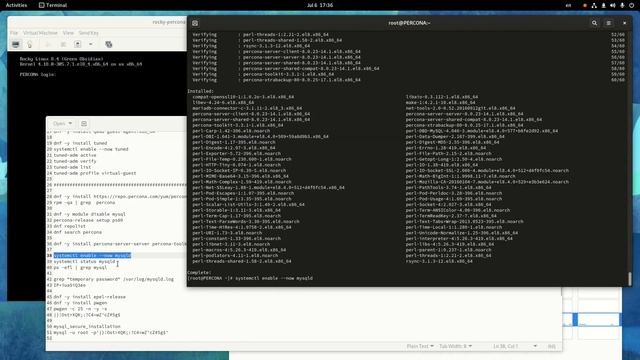Screen dimensions: 640x360
Task: Open Plain Text language dropdown
Action: [420, 346]
